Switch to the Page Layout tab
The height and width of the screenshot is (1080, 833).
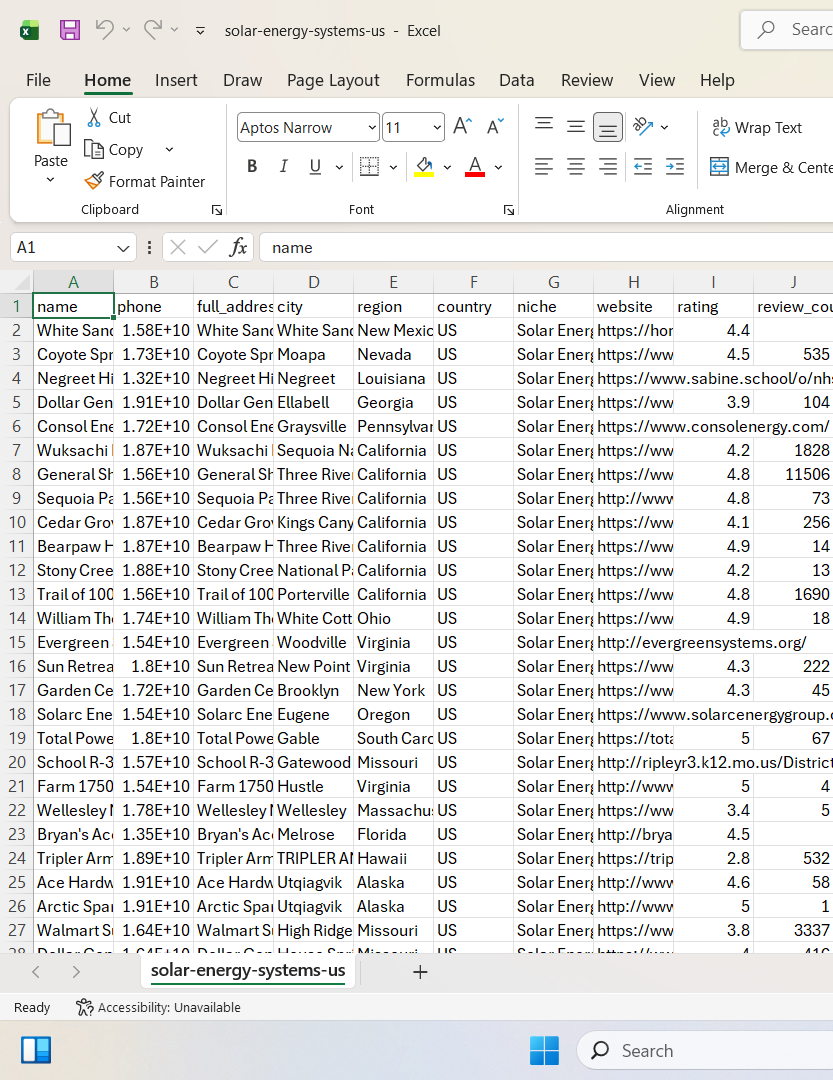333,80
